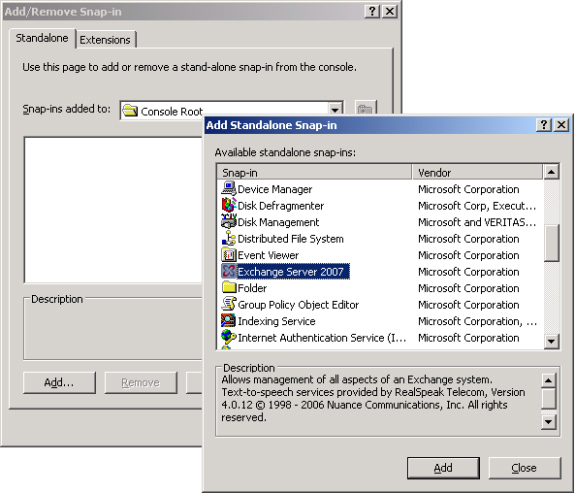Click the Console Root folder icon
Image resolution: width=575 pixels, height=493 pixels.
click(130, 111)
